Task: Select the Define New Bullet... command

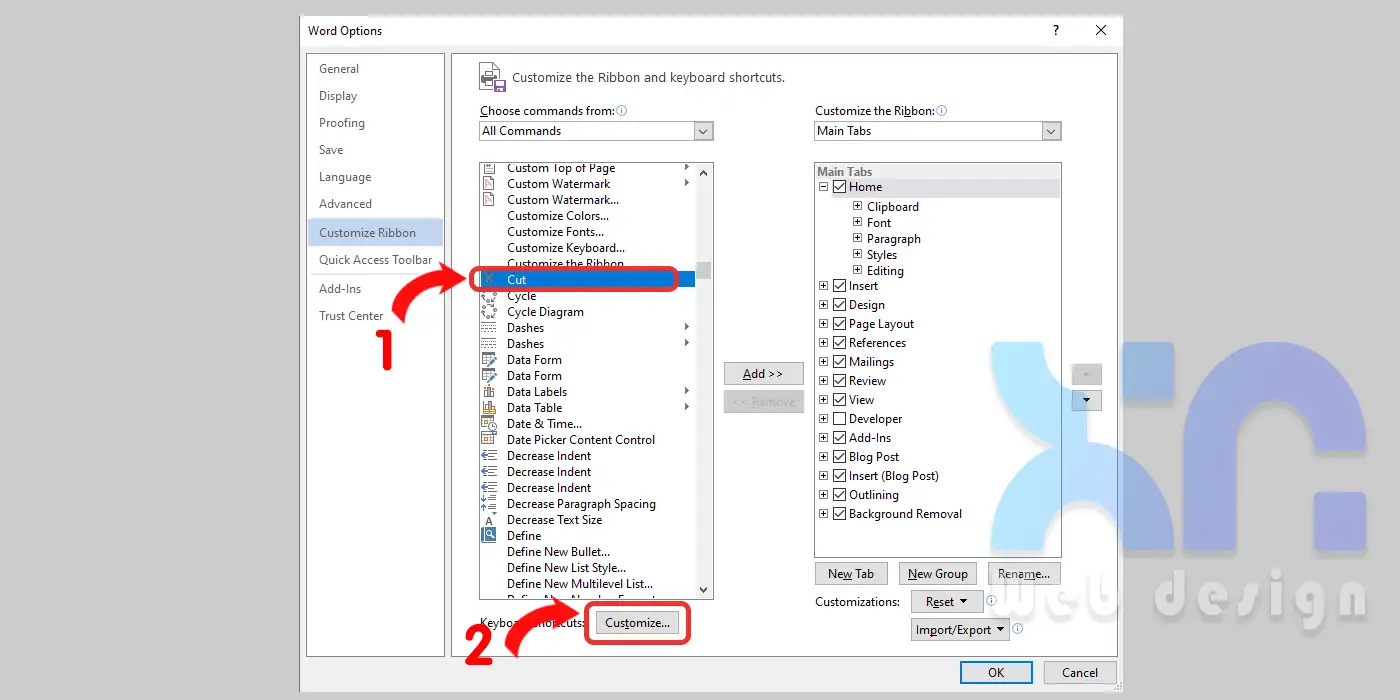Action: [x=558, y=552]
